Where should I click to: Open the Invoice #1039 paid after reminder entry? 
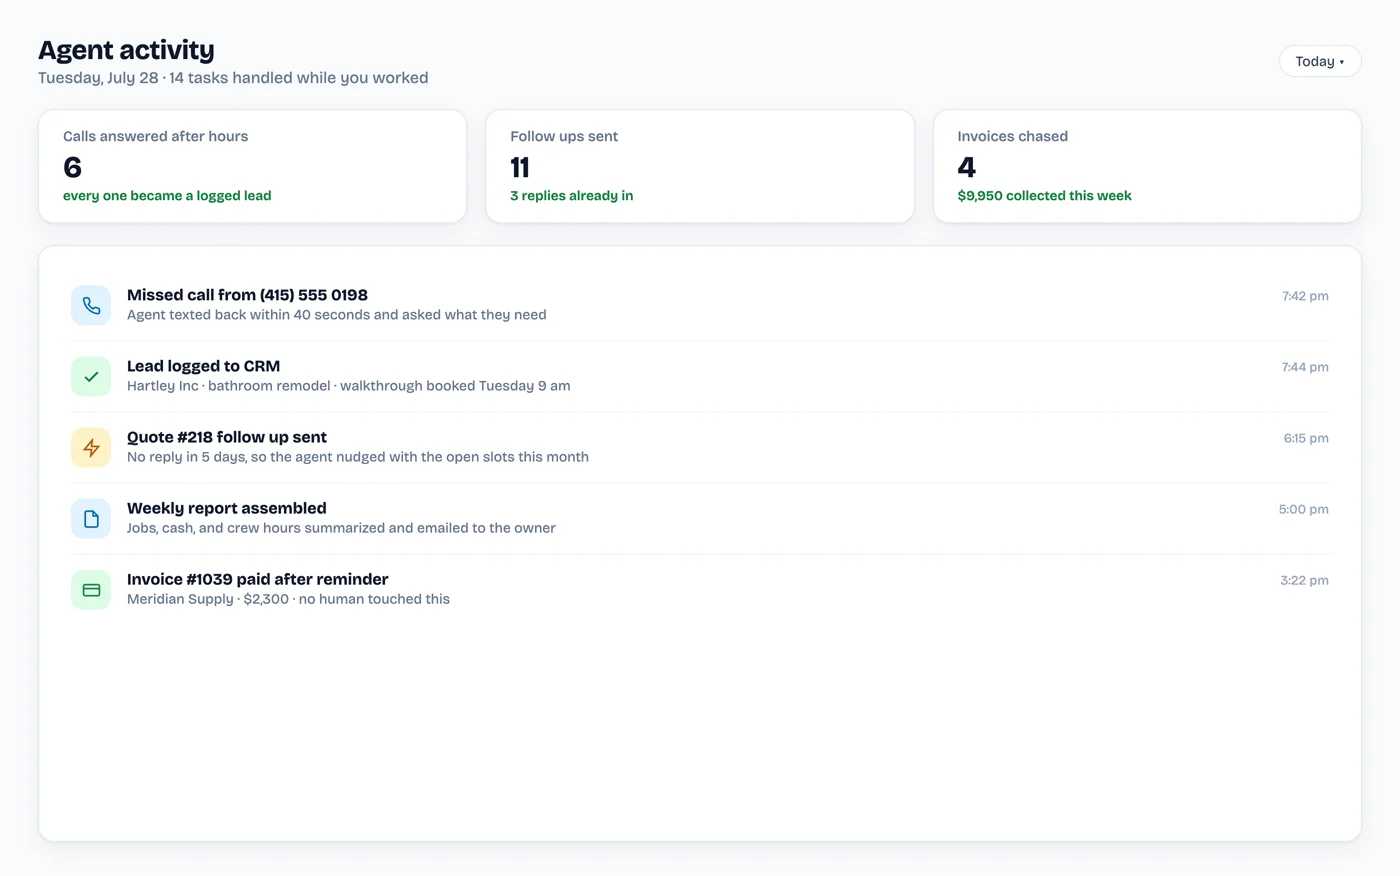[700, 589]
